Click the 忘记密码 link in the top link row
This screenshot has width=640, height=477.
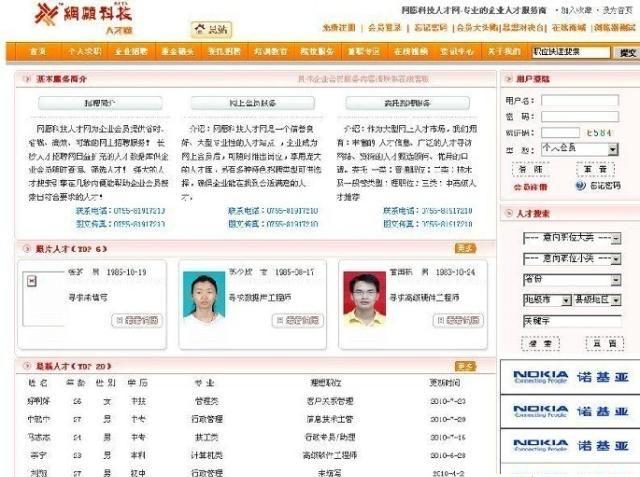pos(431,28)
